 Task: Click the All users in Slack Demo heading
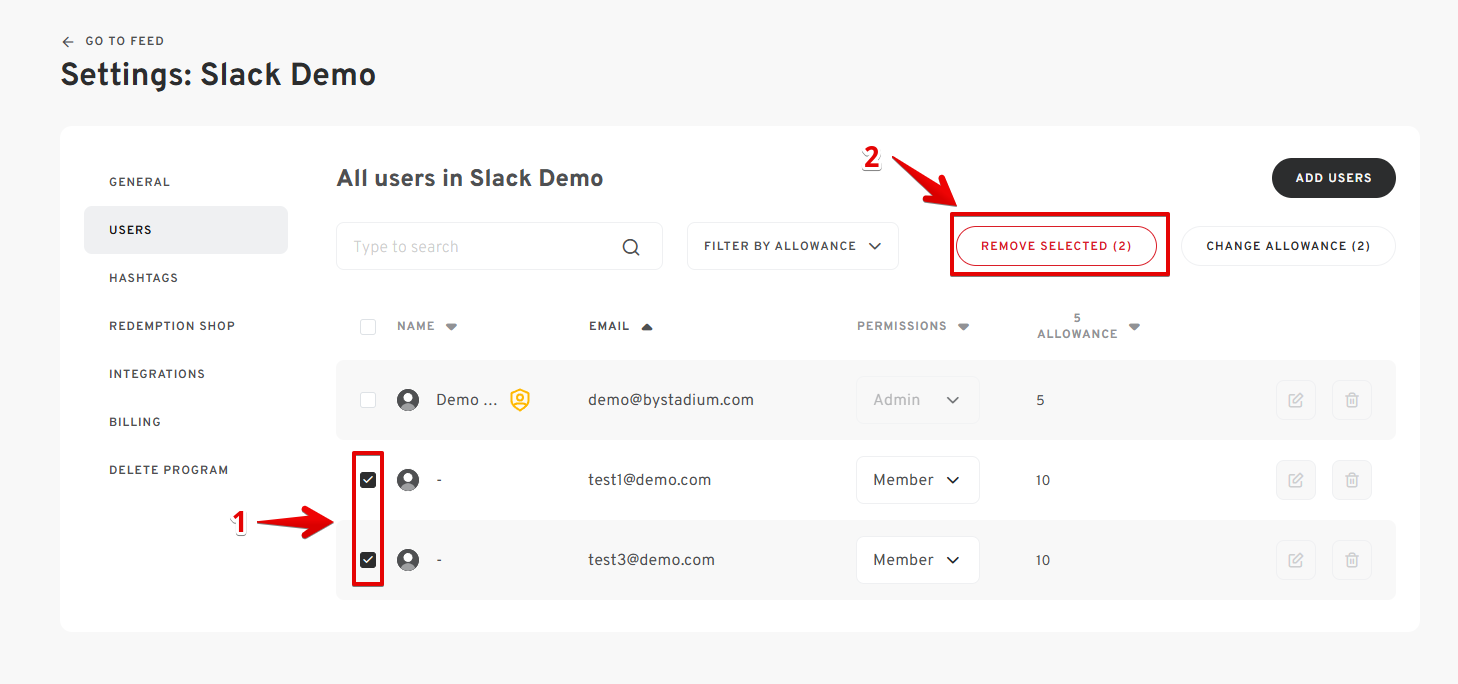pyautogui.click(x=470, y=179)
